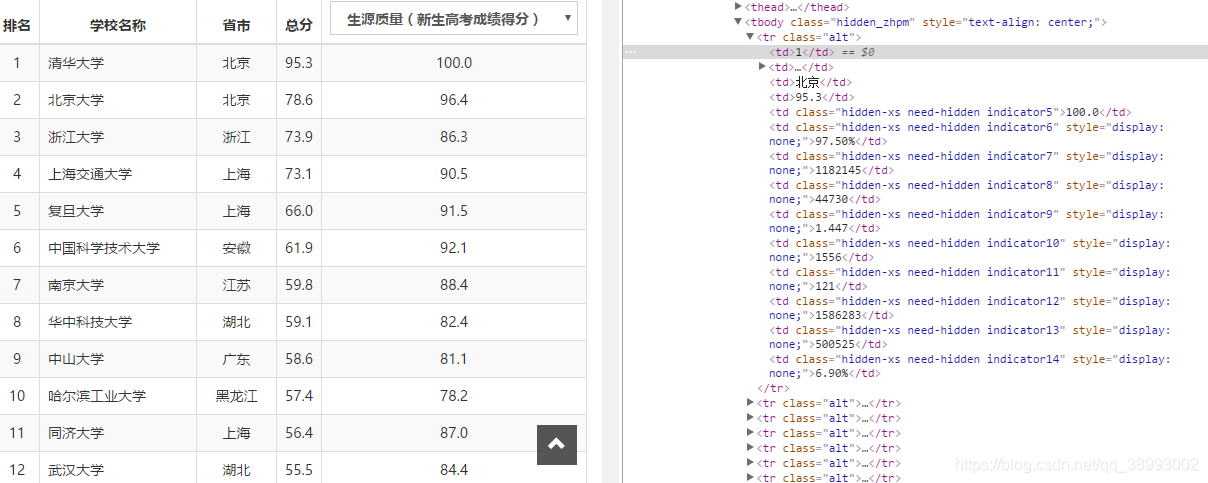Viewport: 1208px width, 483px height.
Task: Click 复旦大学 in the ranking table
Action: 76,211
